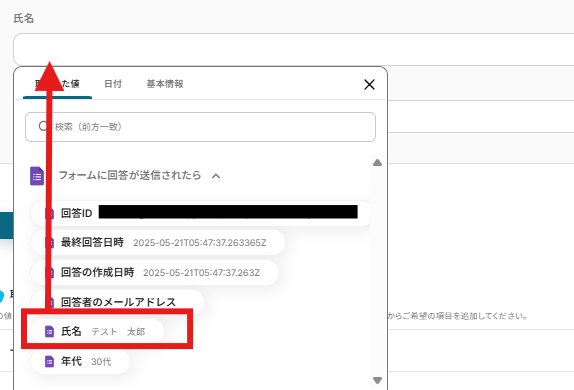Switch to the 日付 tab

(x=113, y=84)
